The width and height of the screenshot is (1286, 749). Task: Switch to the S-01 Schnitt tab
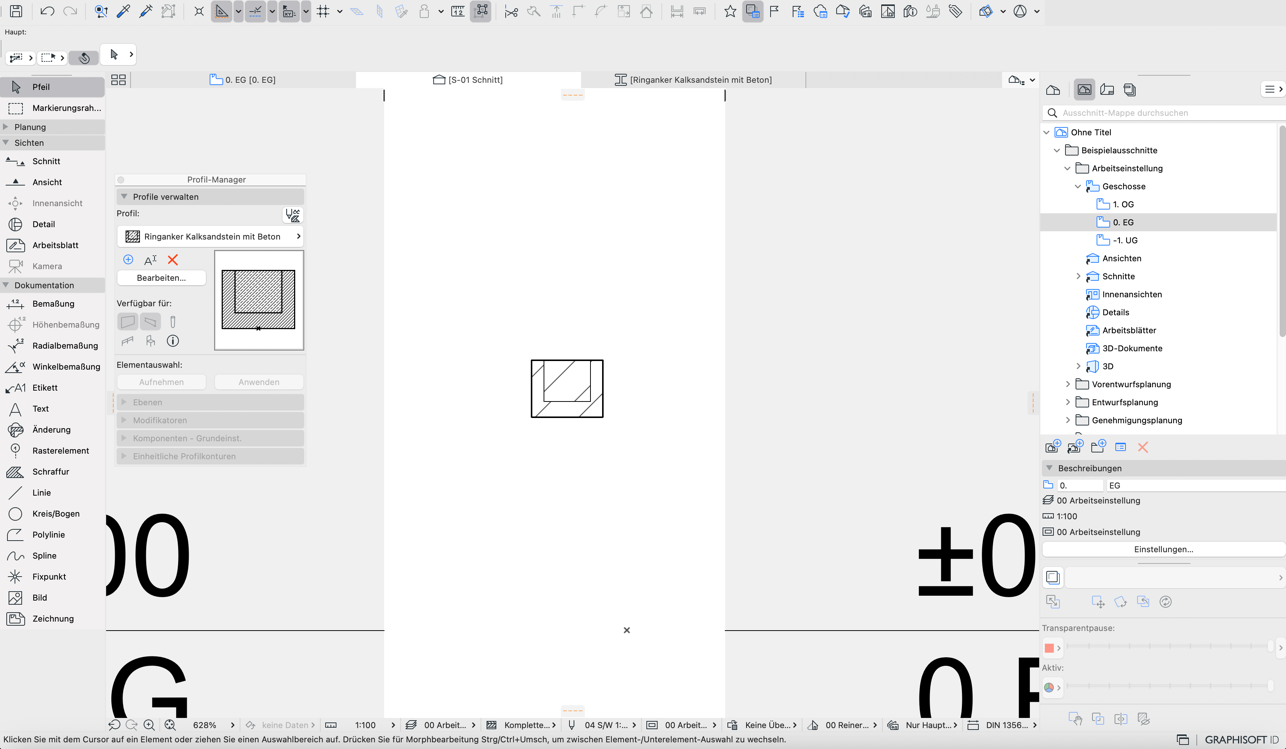pyautogui.click(x=468, y=80)
